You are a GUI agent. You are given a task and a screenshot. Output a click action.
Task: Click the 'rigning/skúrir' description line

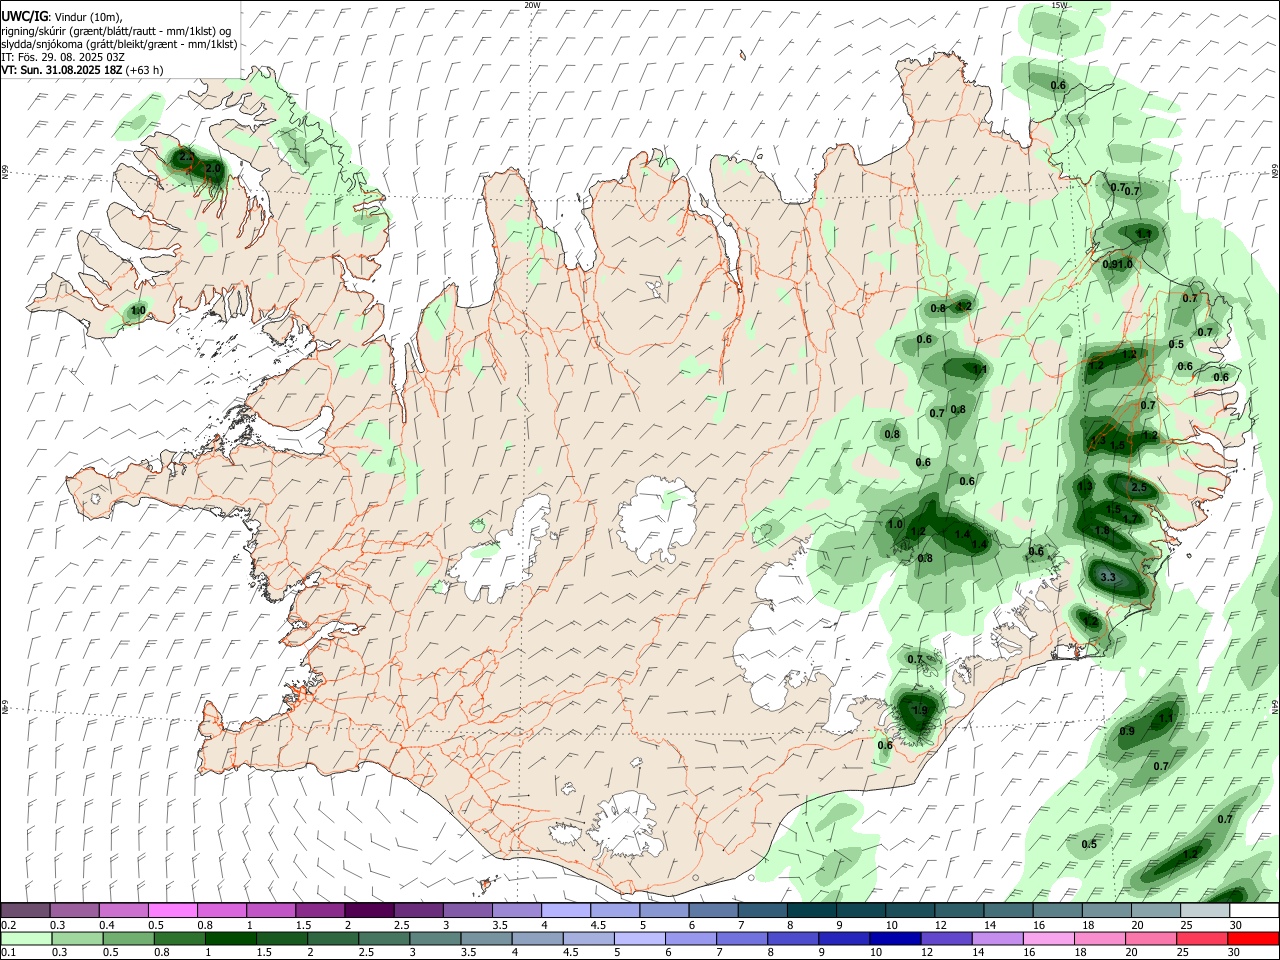pos(116,31)
